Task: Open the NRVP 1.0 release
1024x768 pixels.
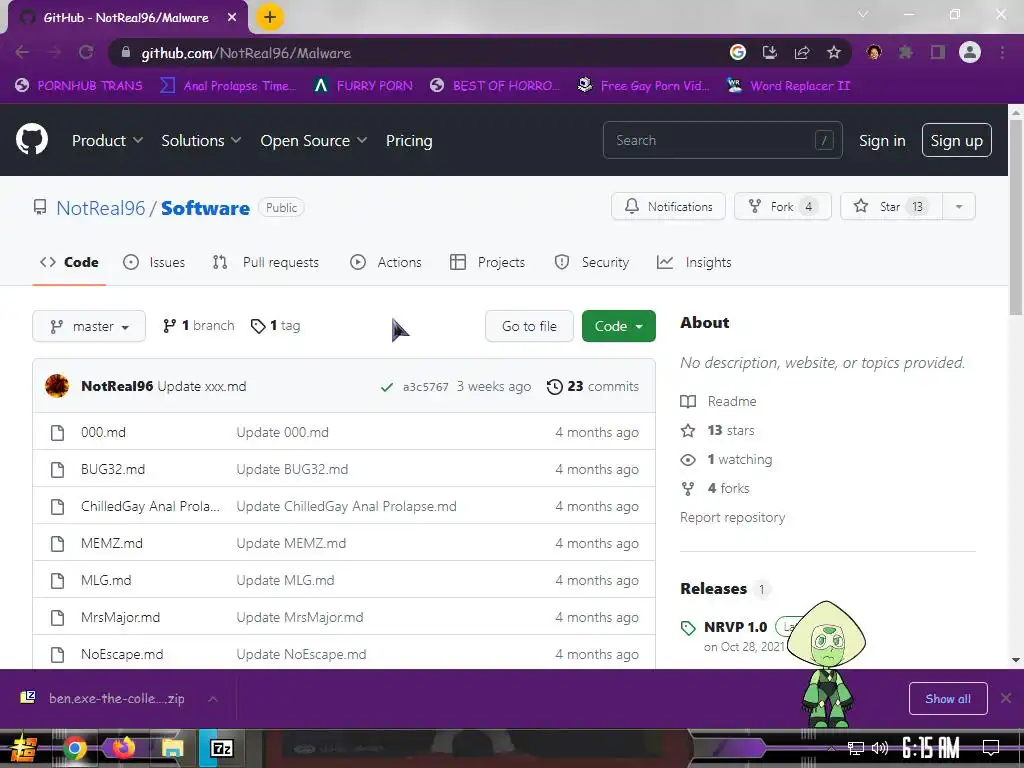Action: point(735,627)
